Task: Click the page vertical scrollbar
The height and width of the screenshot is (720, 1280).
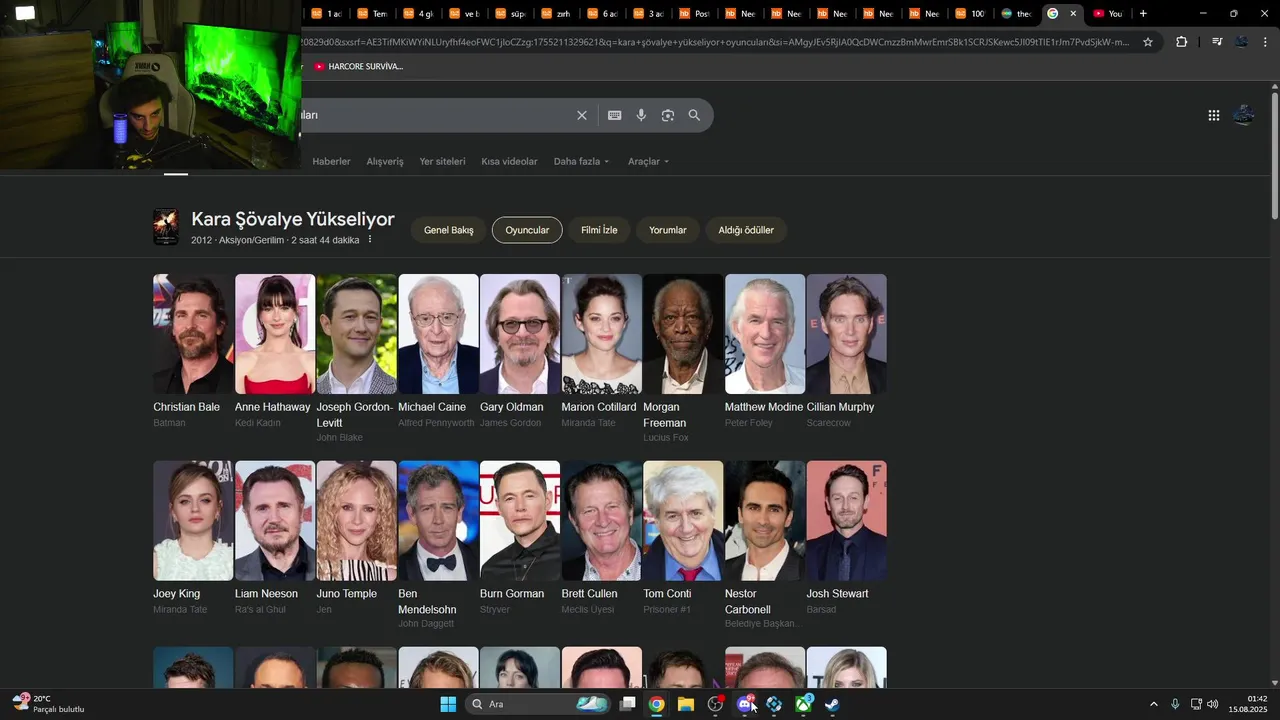Action: 1275,157
